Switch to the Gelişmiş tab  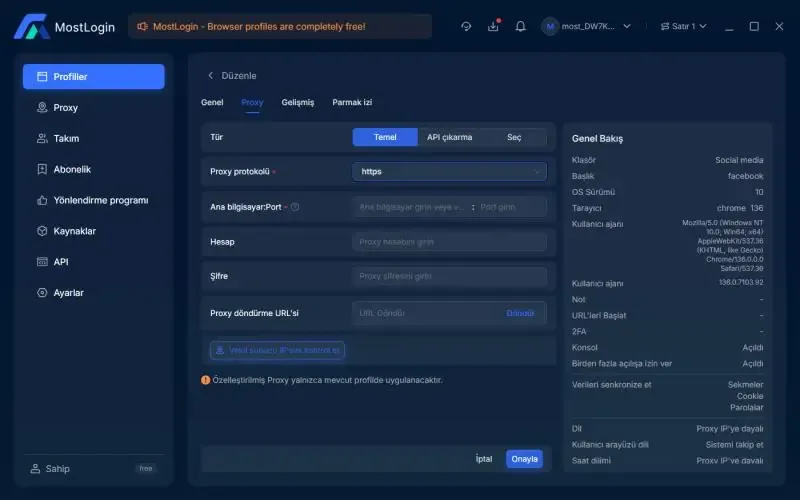tap(298, 103)
